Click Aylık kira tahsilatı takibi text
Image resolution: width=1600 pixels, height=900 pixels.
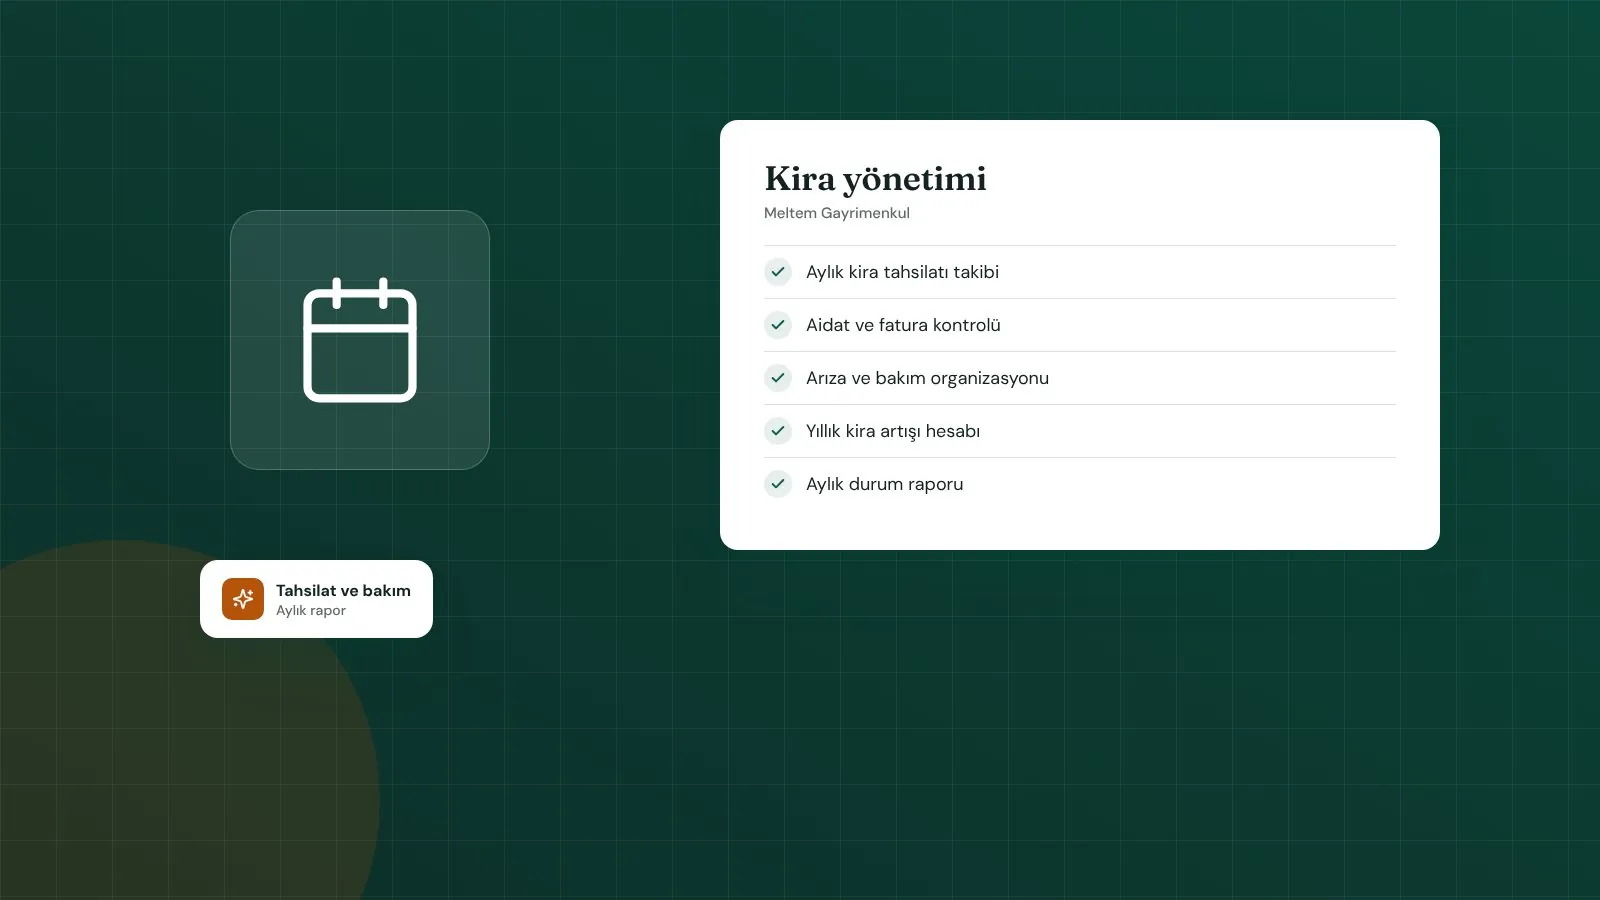click(x=902, y=272)
